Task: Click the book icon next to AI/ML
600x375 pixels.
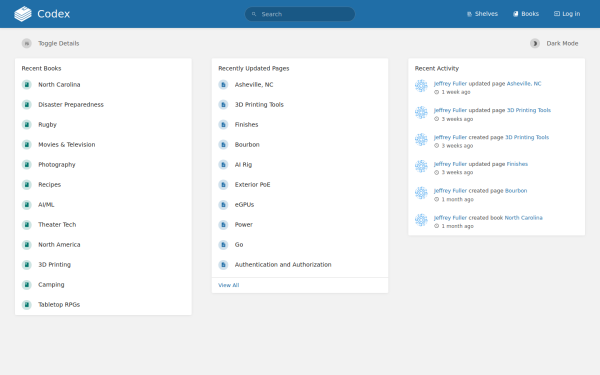Action: pyautogui.click(x=26, y=205)
